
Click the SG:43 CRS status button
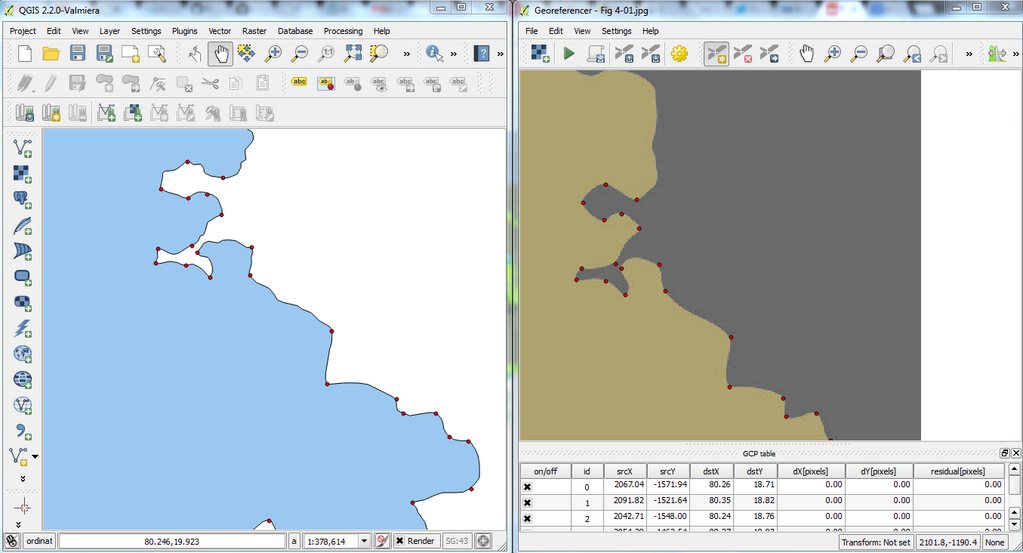[x=456, y=541]
